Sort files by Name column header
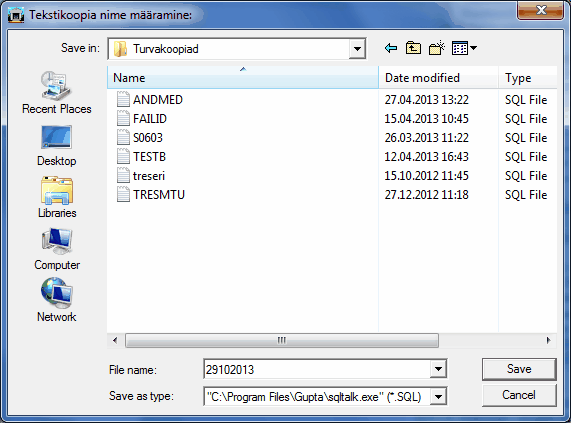Image resolution: width=571 pixels, height=423 pixels. [x=243, y=78]
